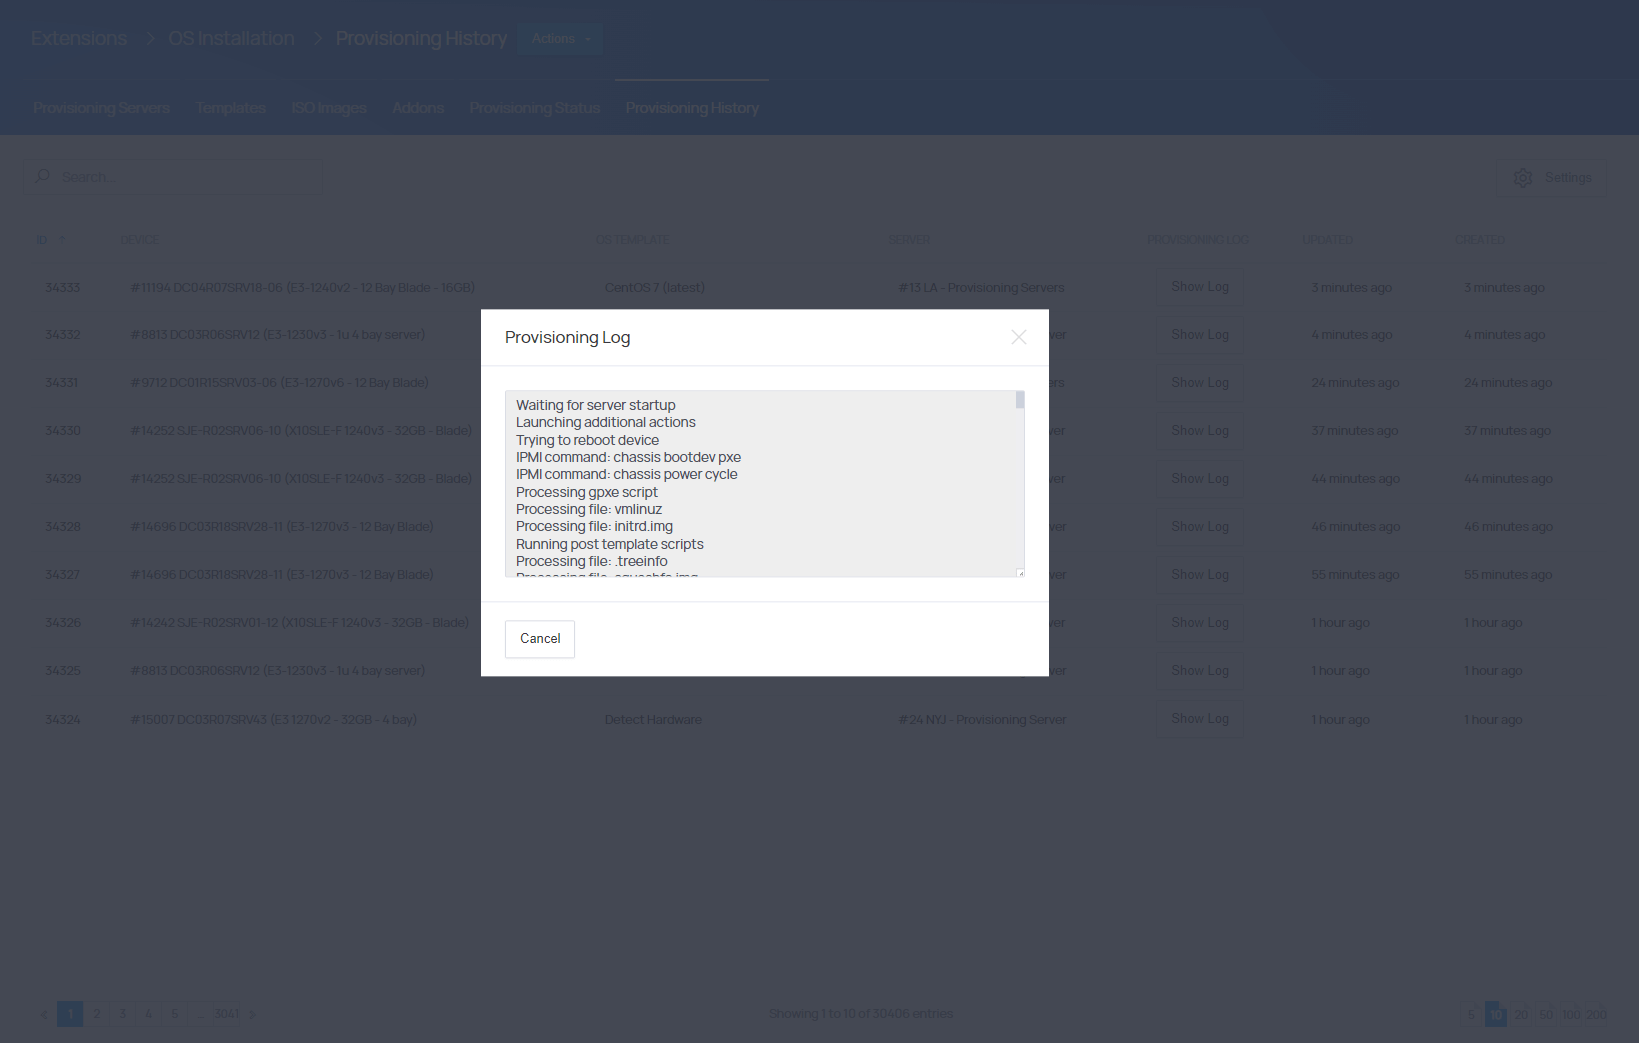The height and width of the screenshot is (1043, 1639).
Task: Open device #11194 DC04R07SRV18-06
Action: point(303,288)
